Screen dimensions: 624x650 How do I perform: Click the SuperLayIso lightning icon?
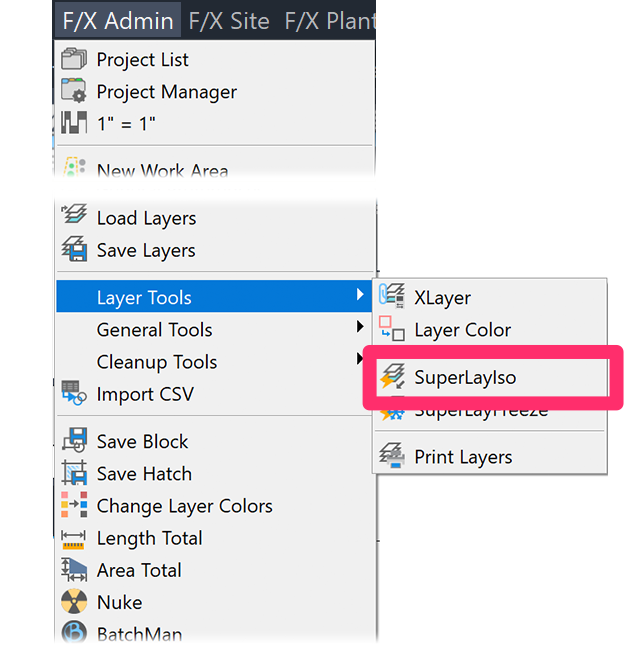391,377
